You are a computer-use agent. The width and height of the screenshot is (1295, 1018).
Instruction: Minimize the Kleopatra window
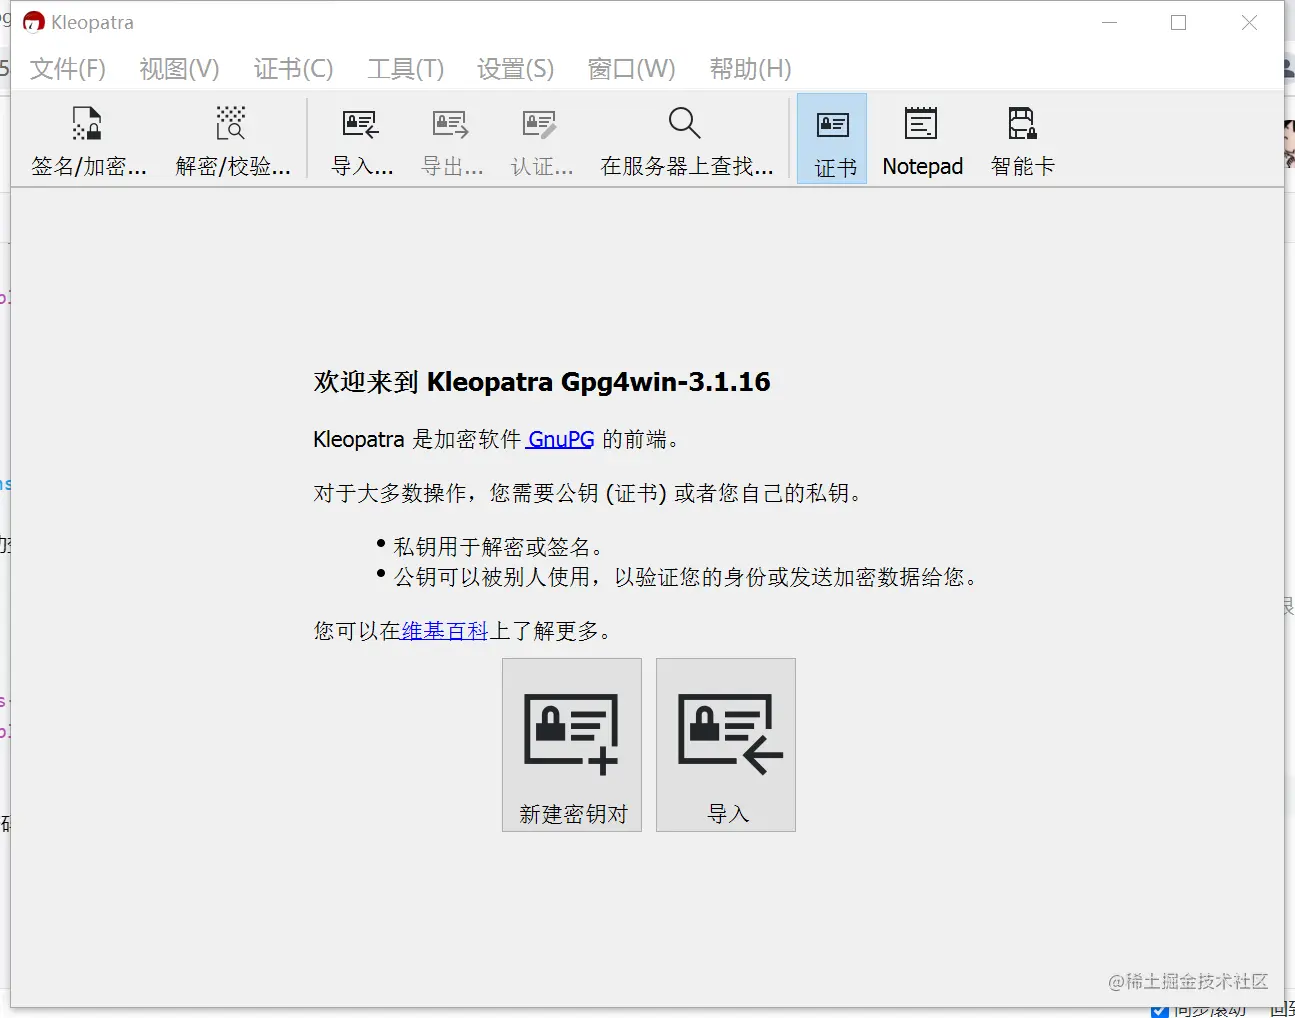point(1109,23)
